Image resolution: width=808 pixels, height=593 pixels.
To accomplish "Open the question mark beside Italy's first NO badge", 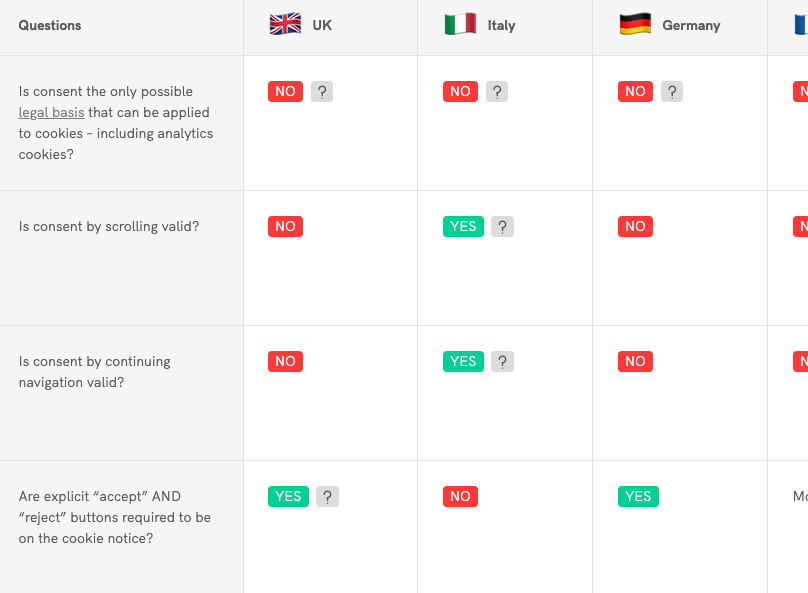I will tap(497, 91).
